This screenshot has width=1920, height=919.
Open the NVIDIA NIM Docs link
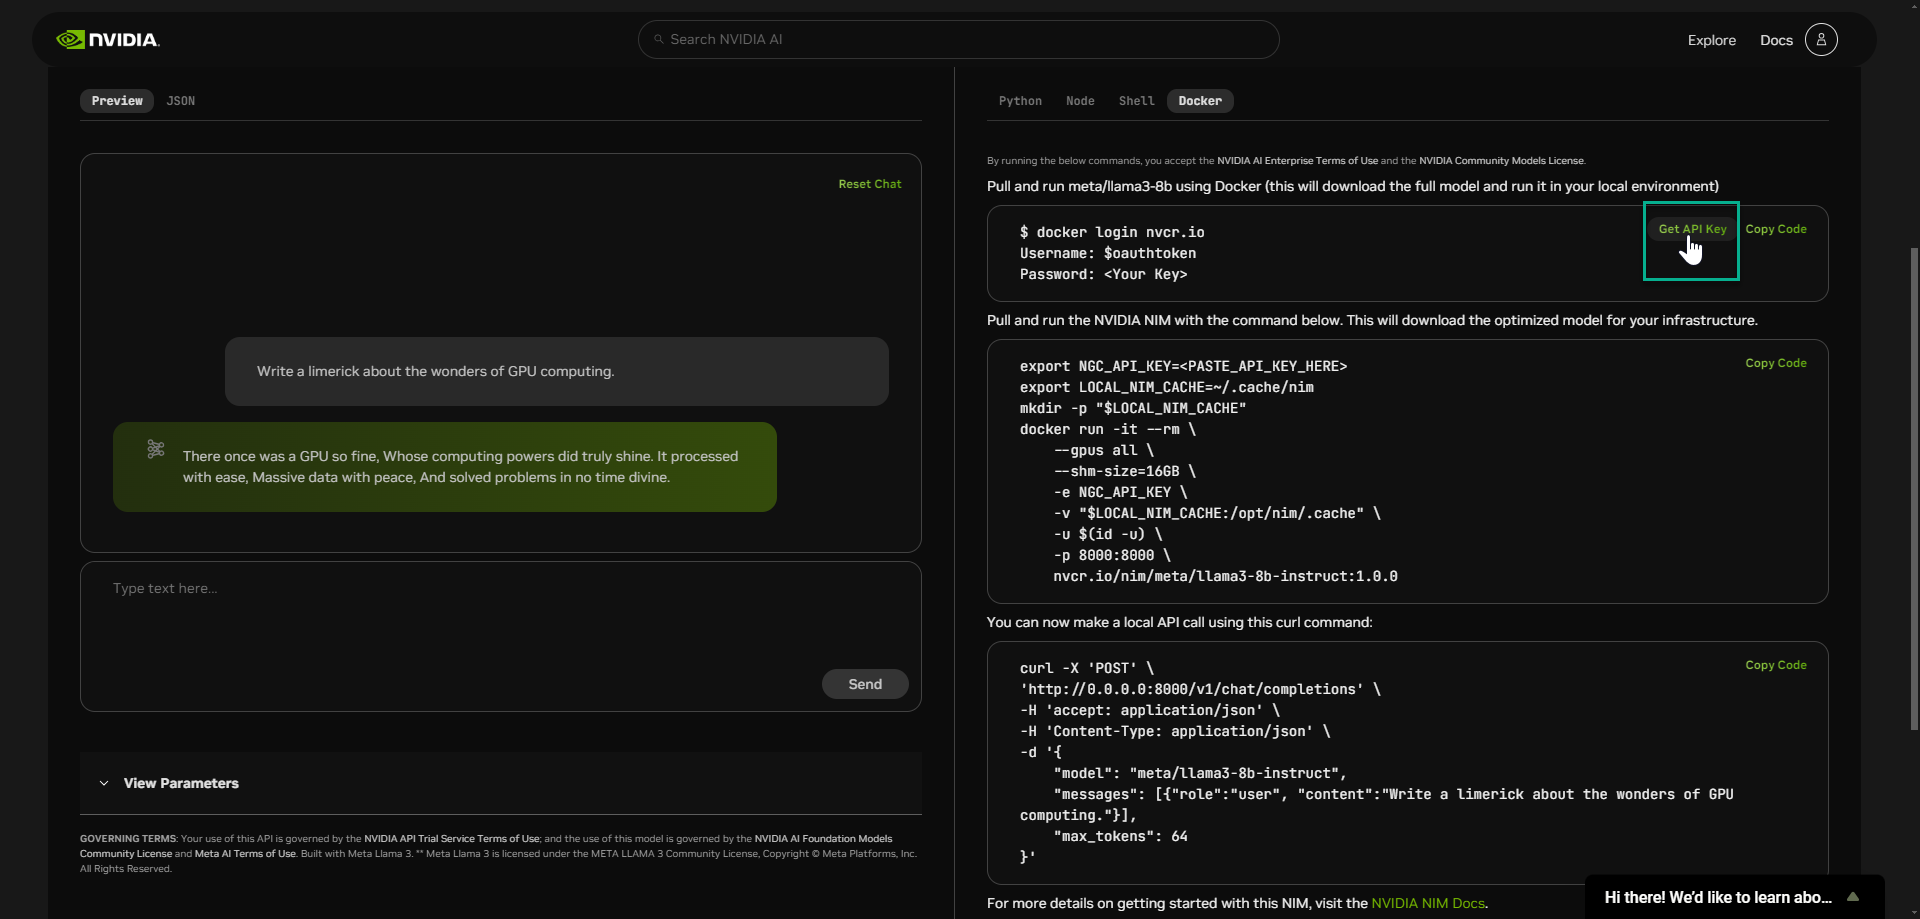click(x=1427, y=902)
